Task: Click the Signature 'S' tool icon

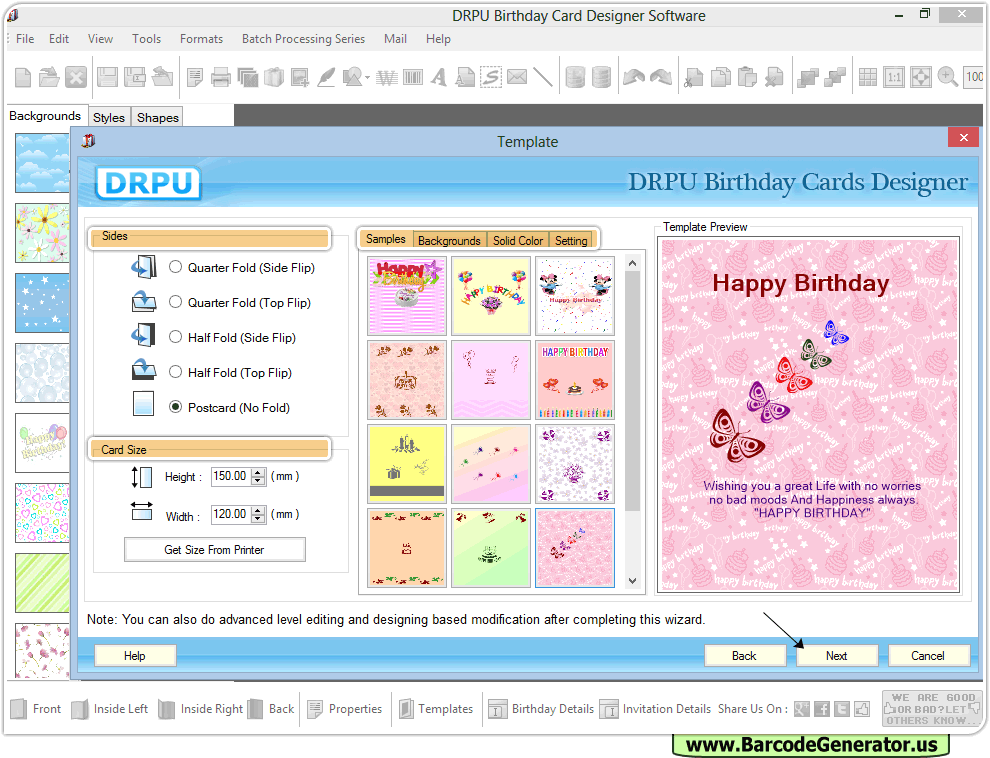Action: point(491,77)
